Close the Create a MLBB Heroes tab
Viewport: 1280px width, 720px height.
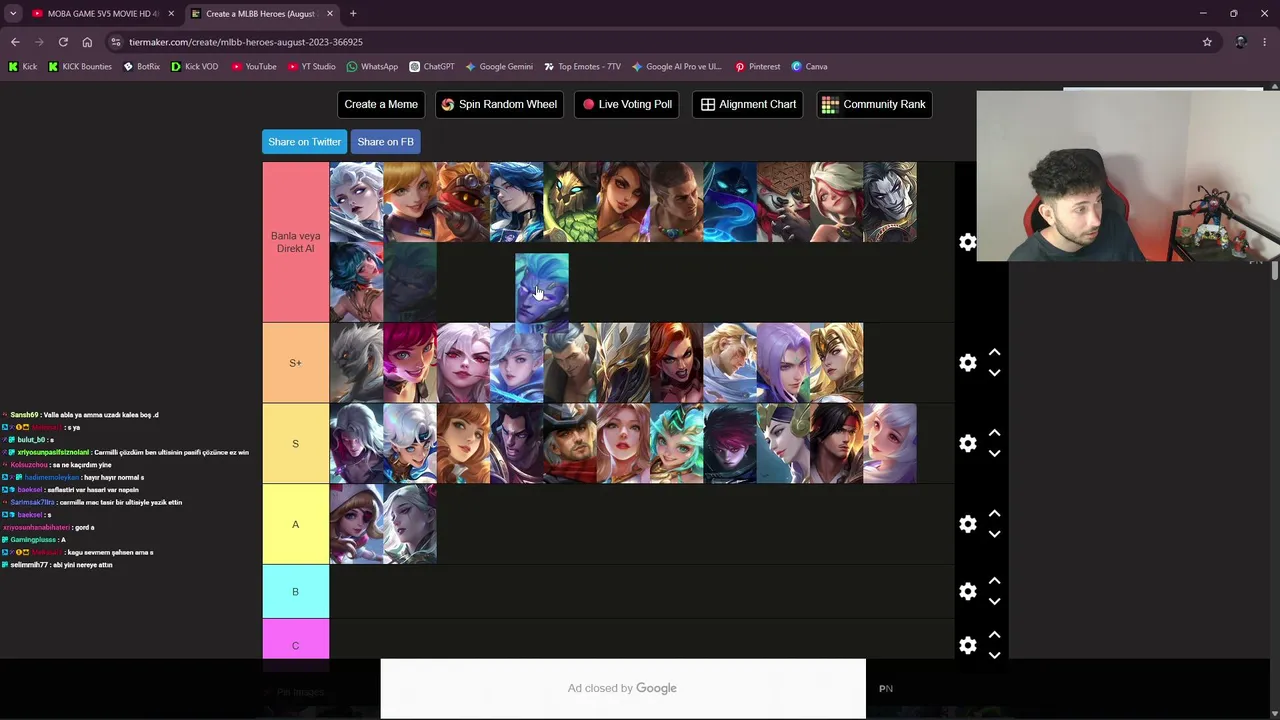click(x=329, y=13)
